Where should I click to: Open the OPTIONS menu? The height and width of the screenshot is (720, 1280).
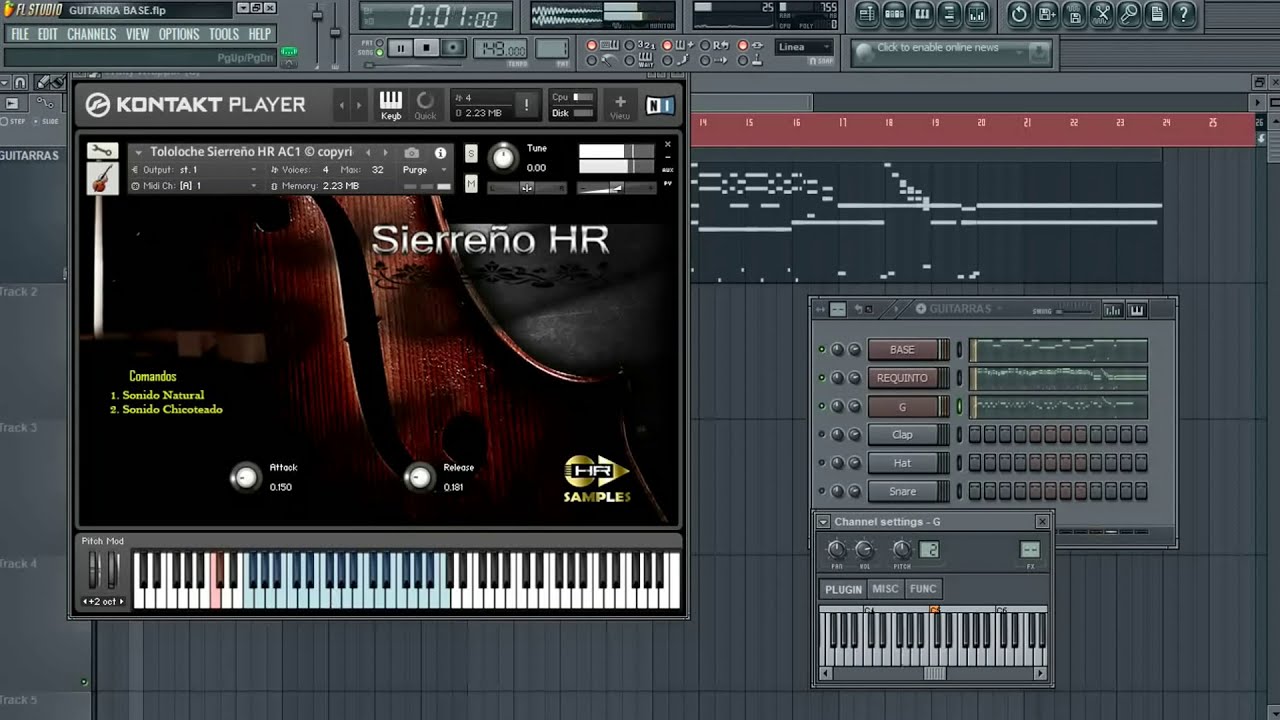179,33
